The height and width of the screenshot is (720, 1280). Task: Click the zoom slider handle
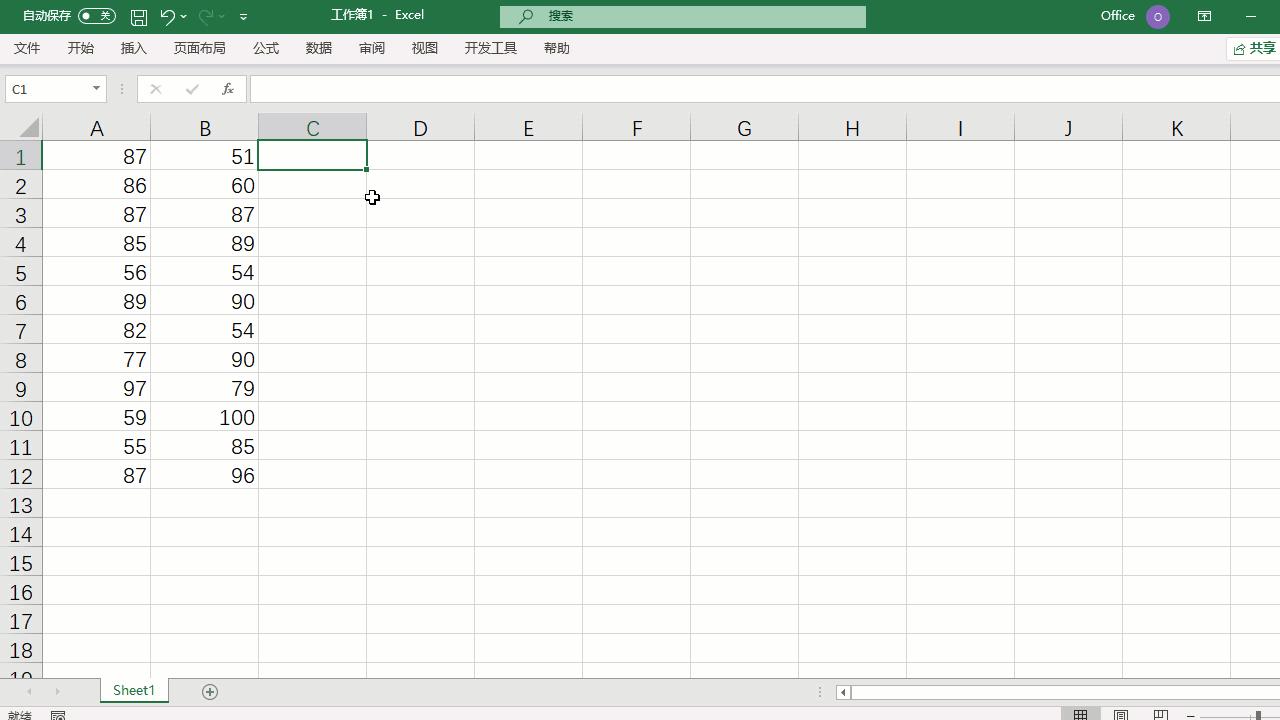[1258, 715]
